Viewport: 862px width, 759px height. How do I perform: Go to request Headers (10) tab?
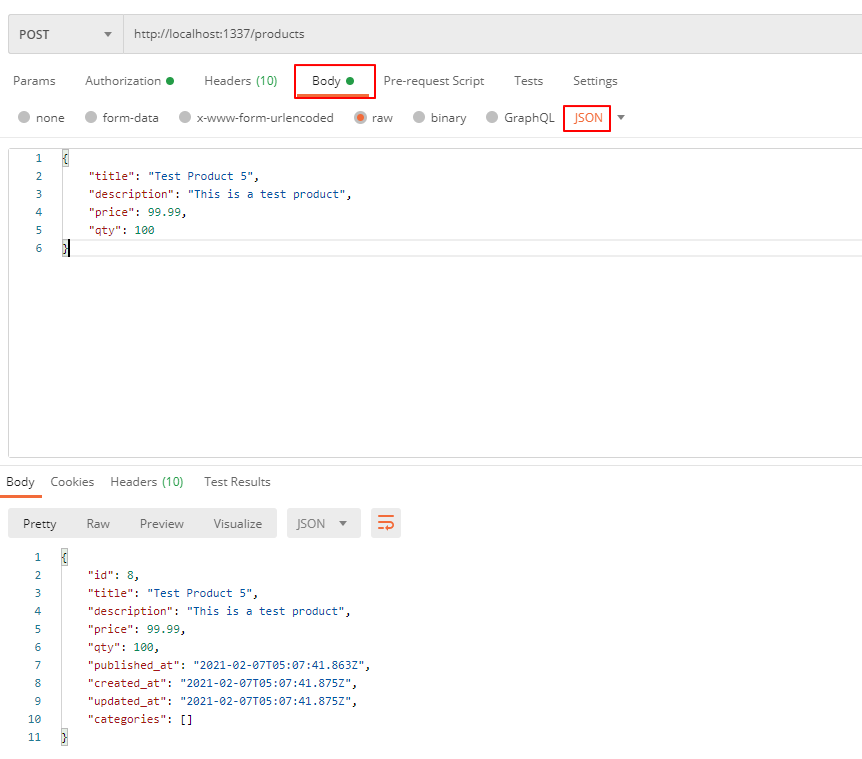[x=240, y=81]
